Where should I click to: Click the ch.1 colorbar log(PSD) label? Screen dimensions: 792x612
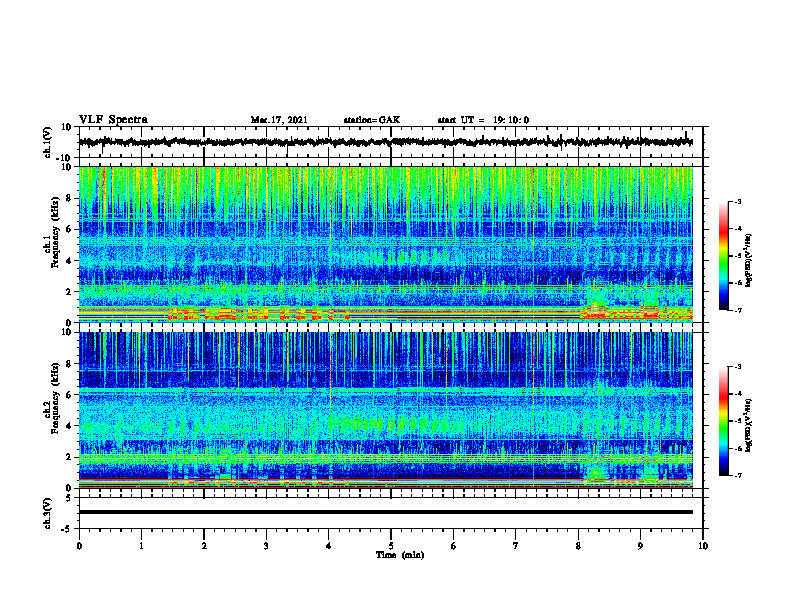pos(749,260)
